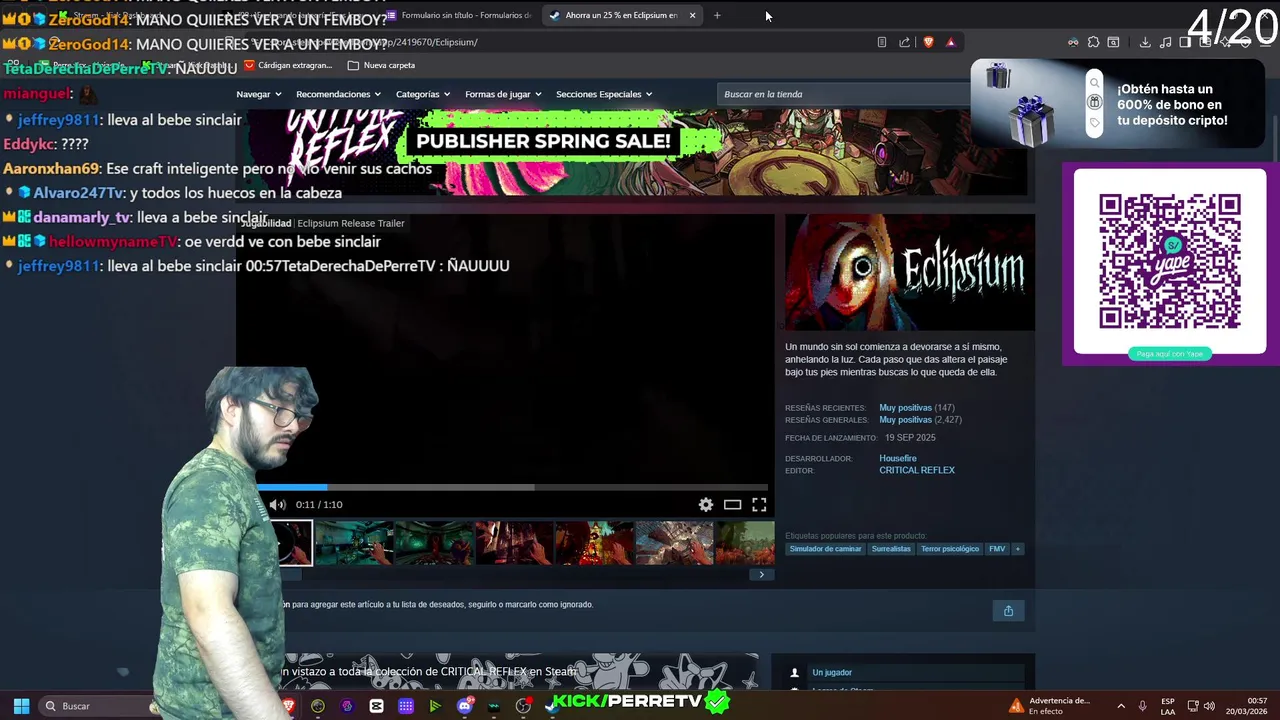
Task: Open the Advertencia de... weather alert widget
Action: (x=1050, y=706)
